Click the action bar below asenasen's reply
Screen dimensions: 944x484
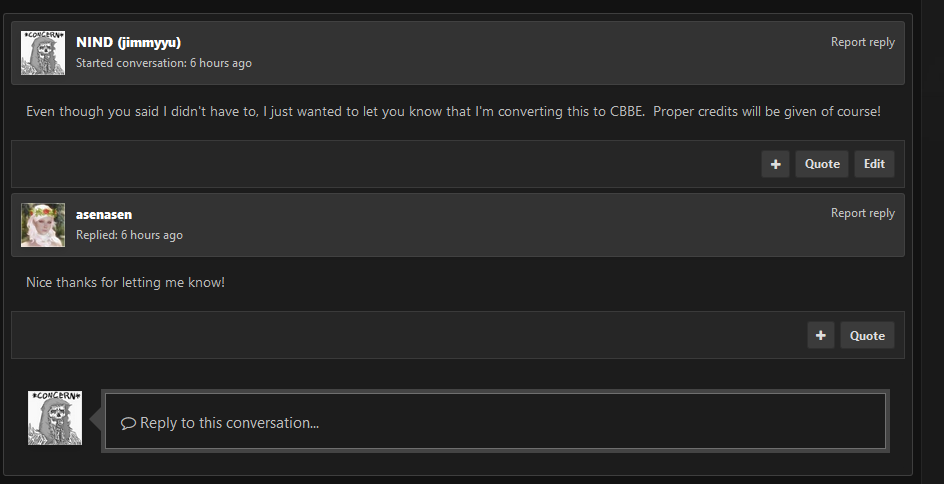point(458,335)
